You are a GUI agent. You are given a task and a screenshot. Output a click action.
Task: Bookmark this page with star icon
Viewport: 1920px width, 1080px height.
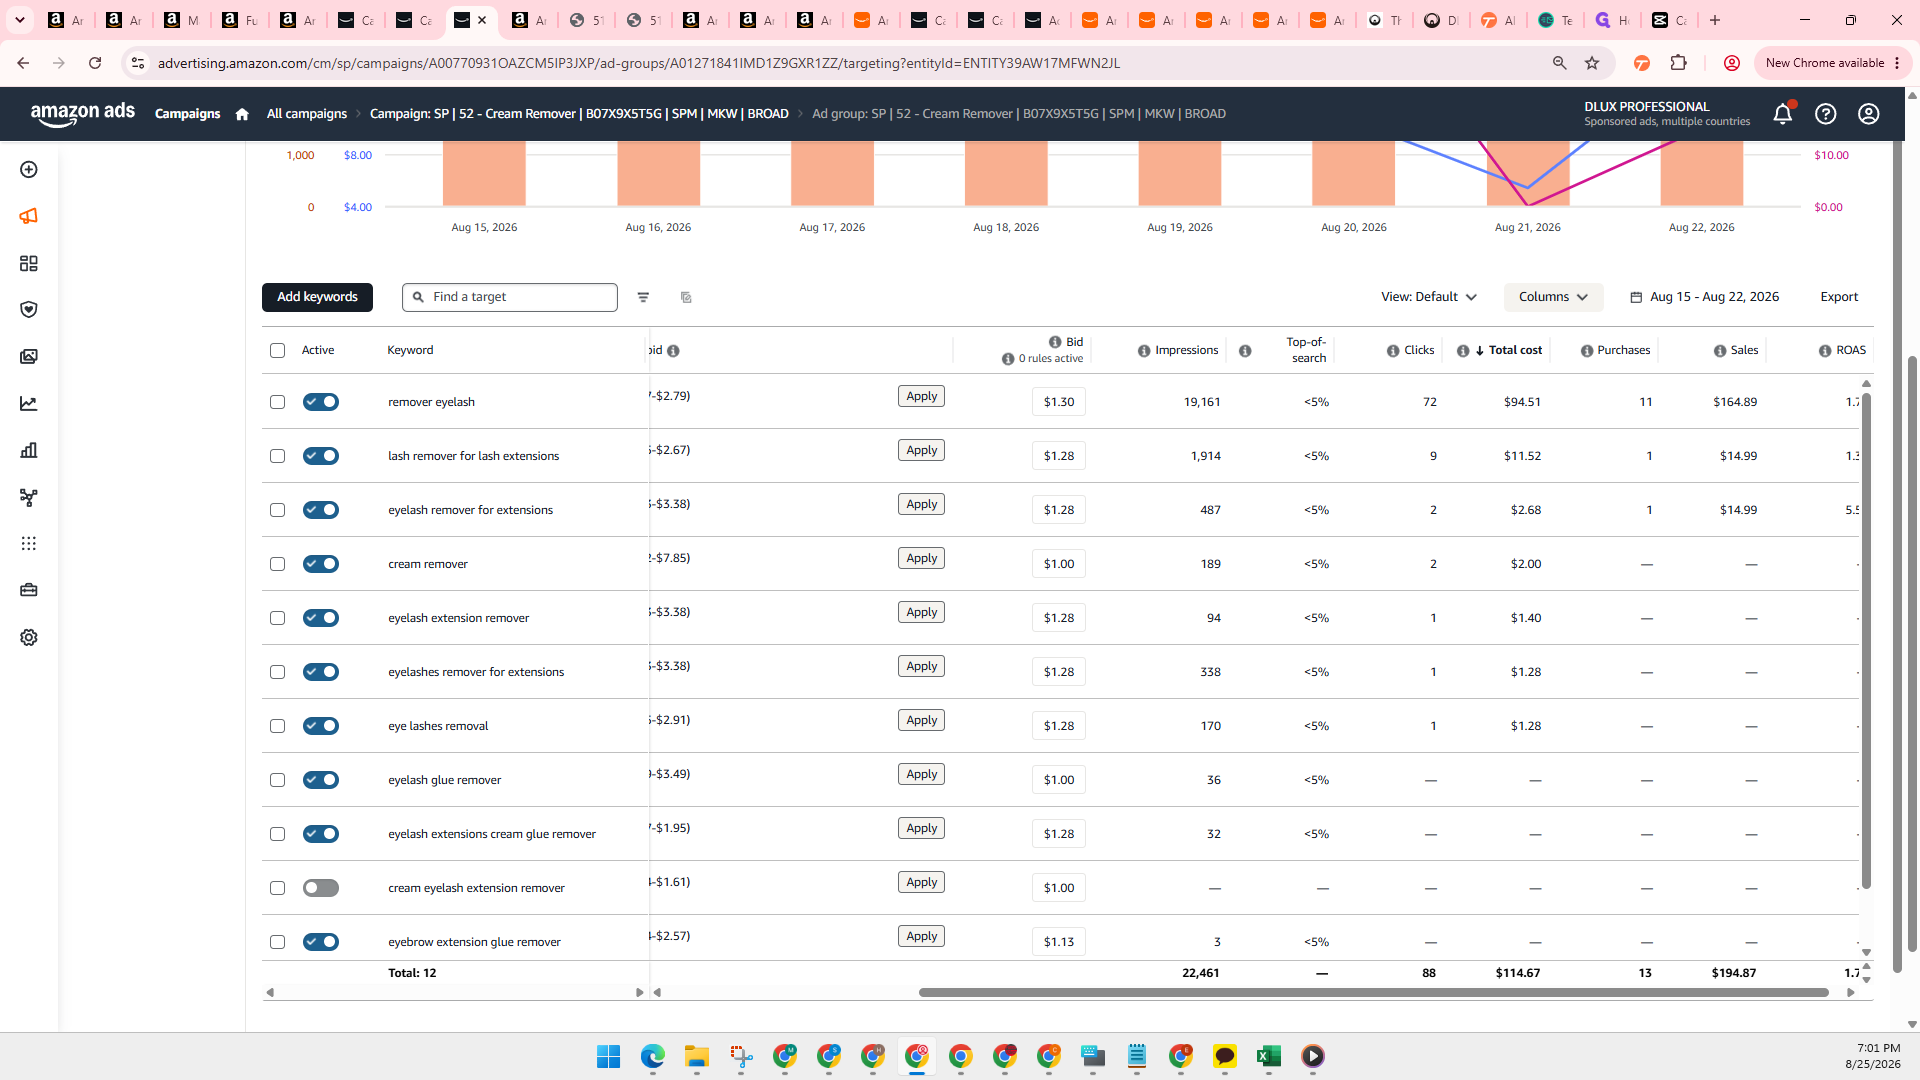tap(1592, 63)
